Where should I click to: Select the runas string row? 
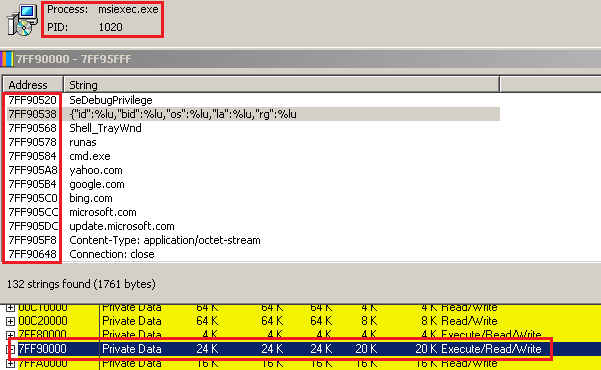pos(83,142)
